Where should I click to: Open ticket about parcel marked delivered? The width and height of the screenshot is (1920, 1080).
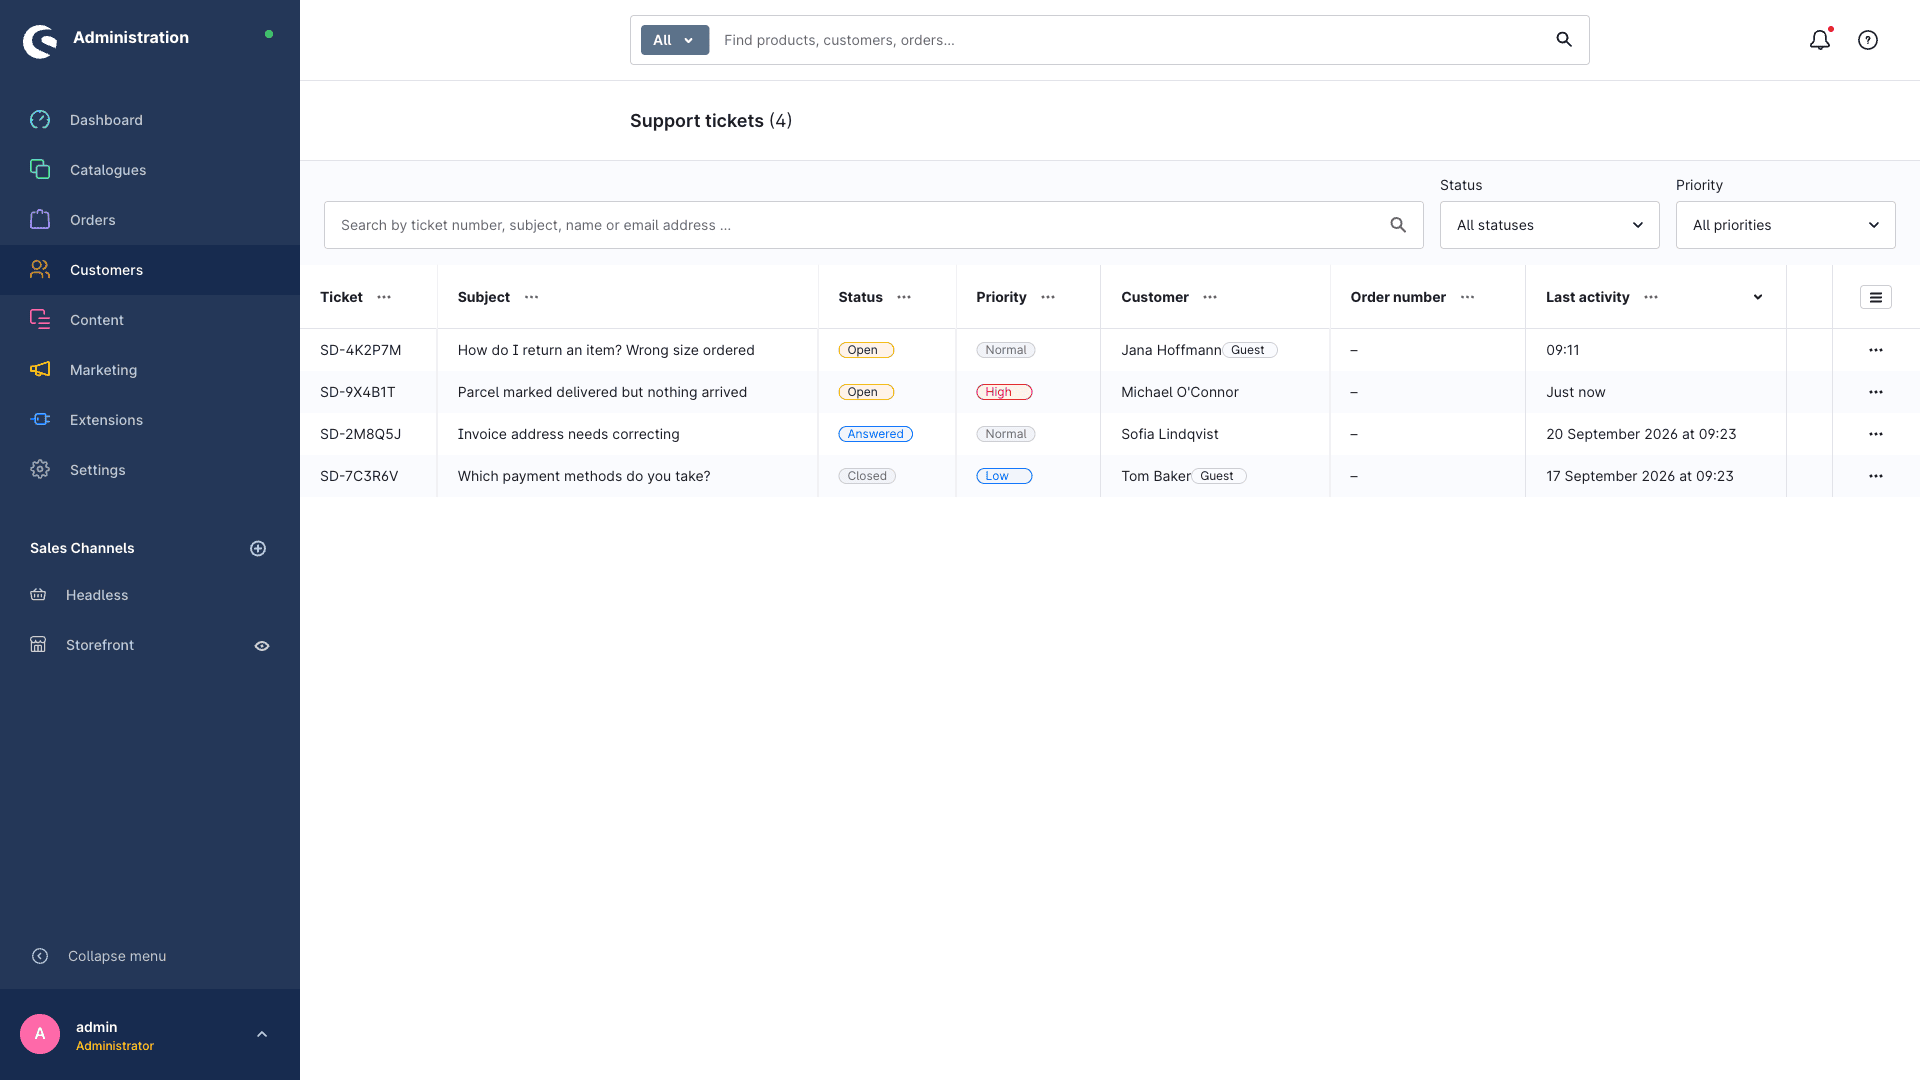click(x=602, y=392)
